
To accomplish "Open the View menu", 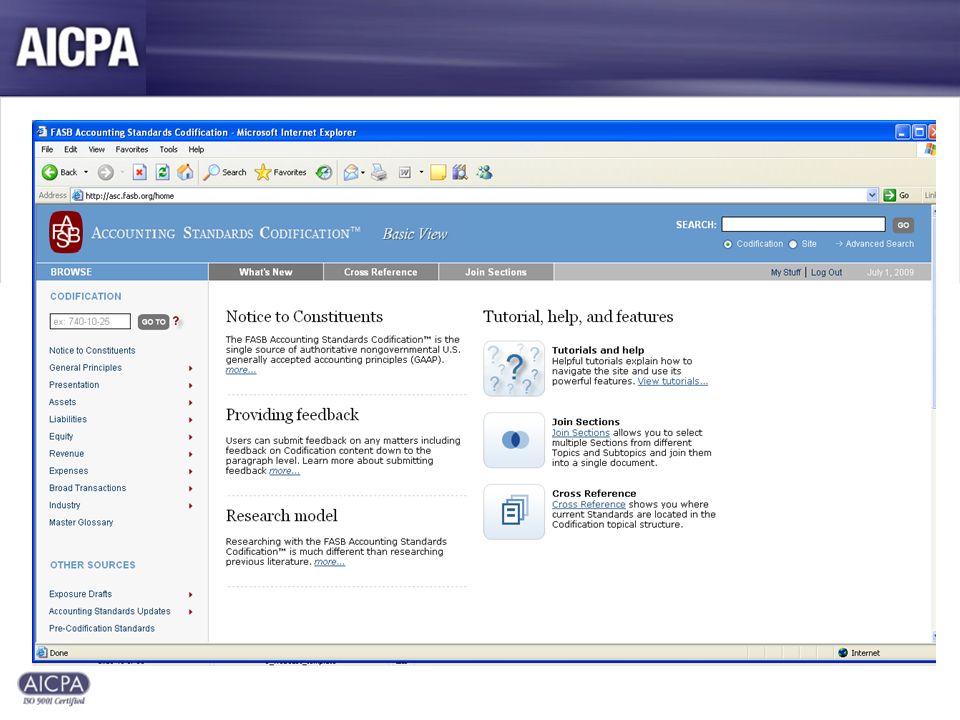I will tap(96, 149).
